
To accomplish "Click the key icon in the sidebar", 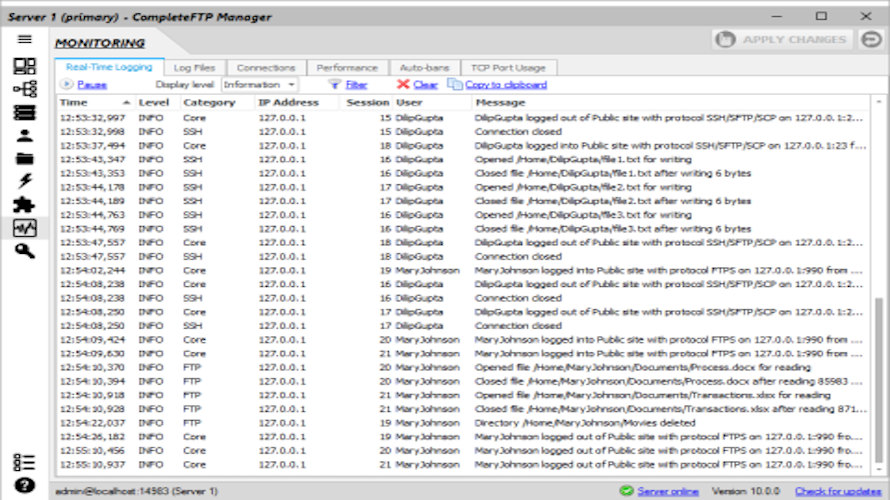I will click(24, 251).
